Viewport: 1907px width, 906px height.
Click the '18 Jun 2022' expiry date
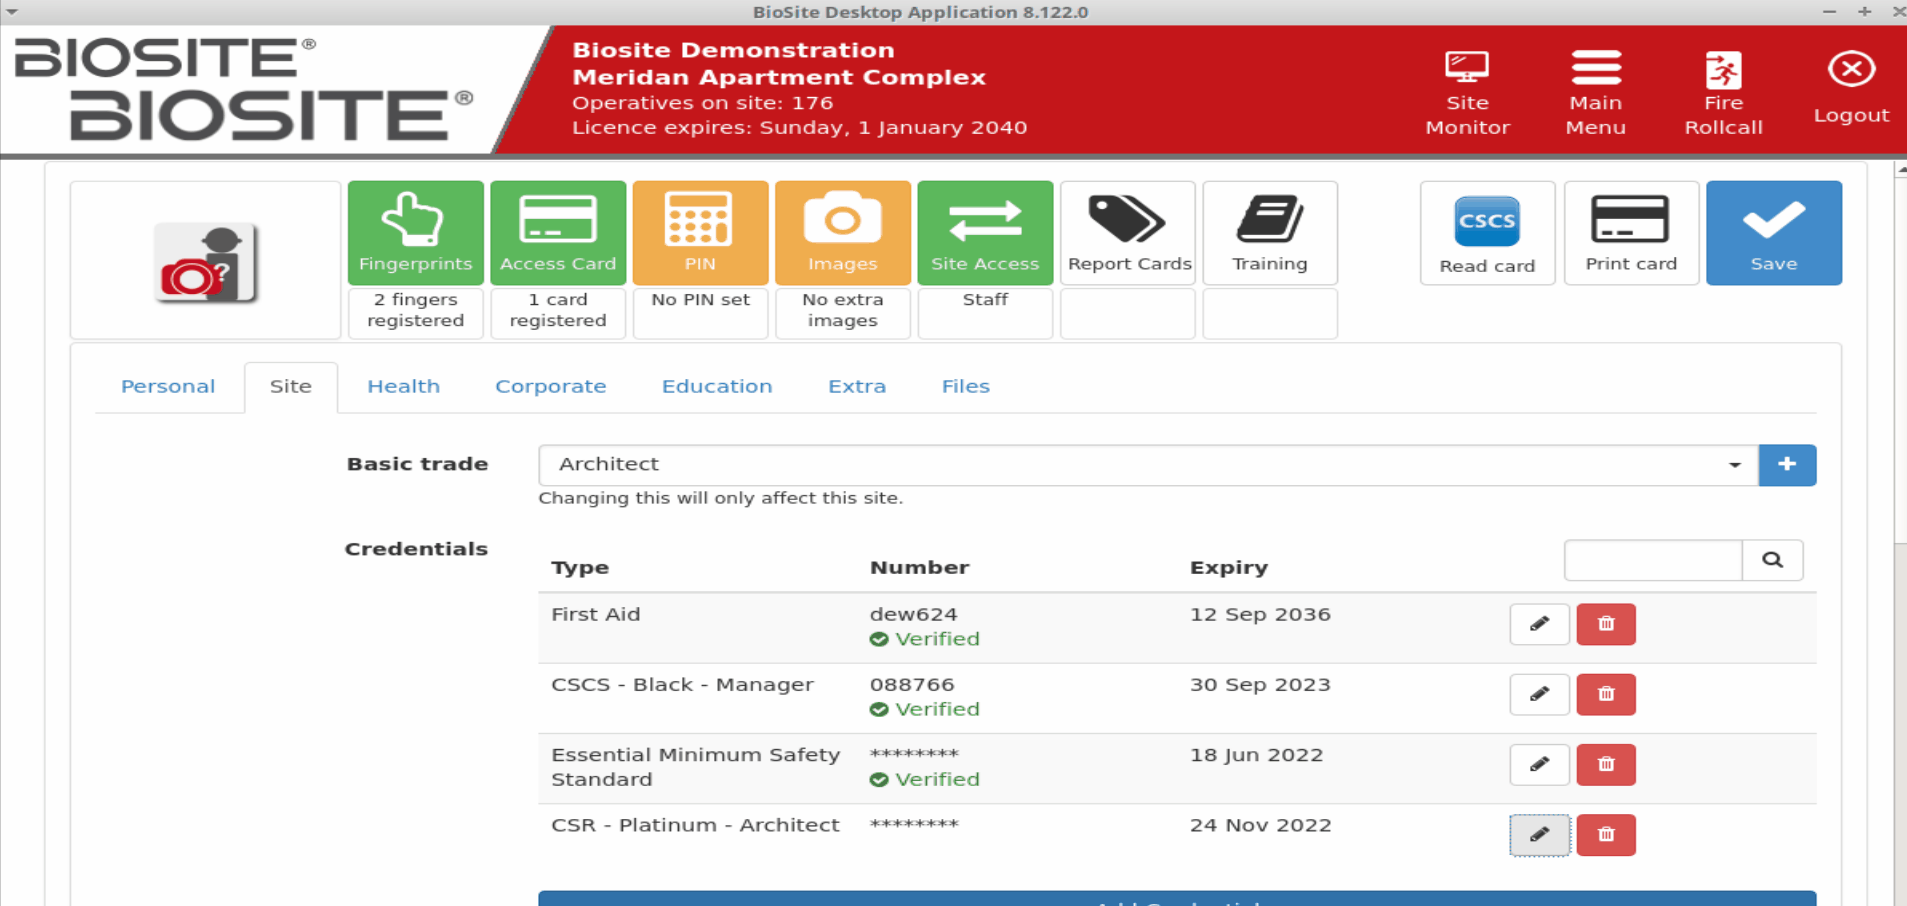pos(1256,755)
